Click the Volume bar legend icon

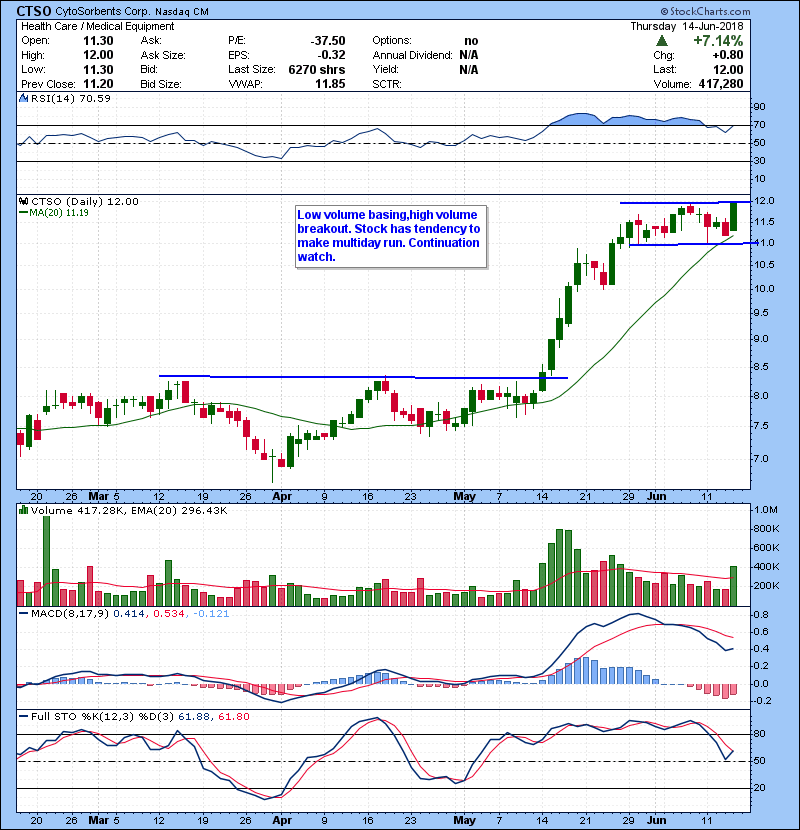click(x=23, y=510)
